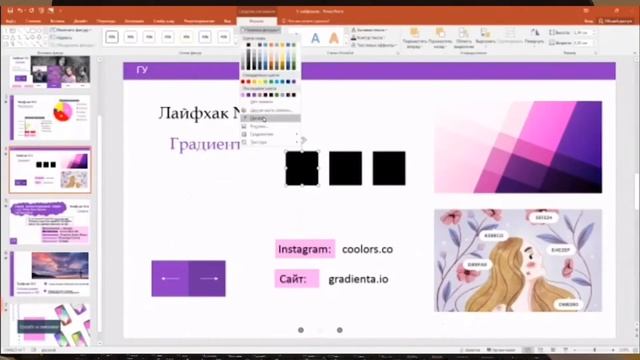Image resolution: width=640 pixels, height=360 pixels.
Task: Apply the fourth shape style preset
Action: (x=168, y=37)
